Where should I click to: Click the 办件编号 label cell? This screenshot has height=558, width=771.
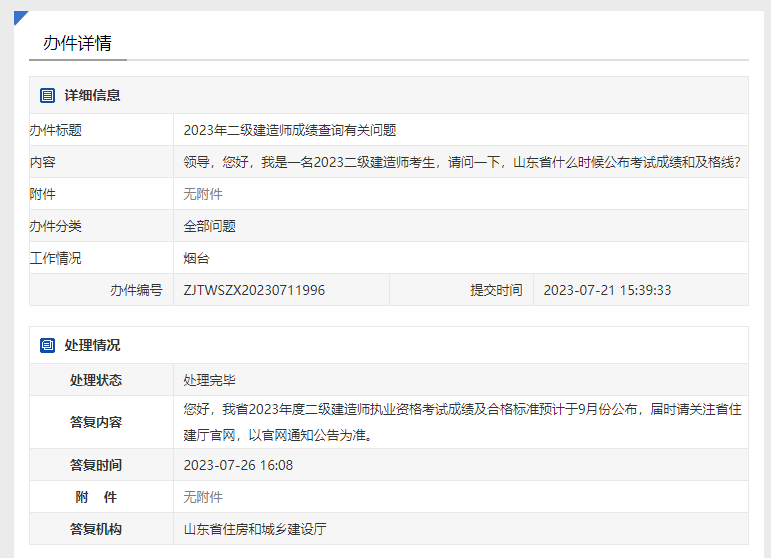pyautogui.click(x=135, y=290)
